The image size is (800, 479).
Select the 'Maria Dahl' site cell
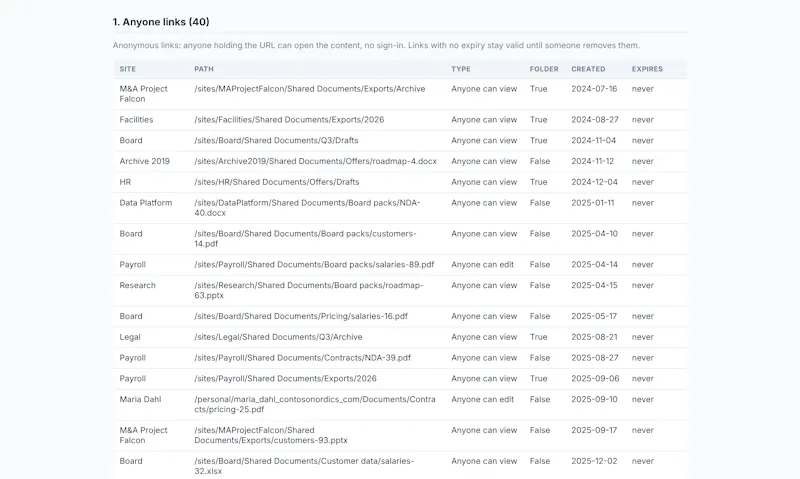[x=140, y=399]
